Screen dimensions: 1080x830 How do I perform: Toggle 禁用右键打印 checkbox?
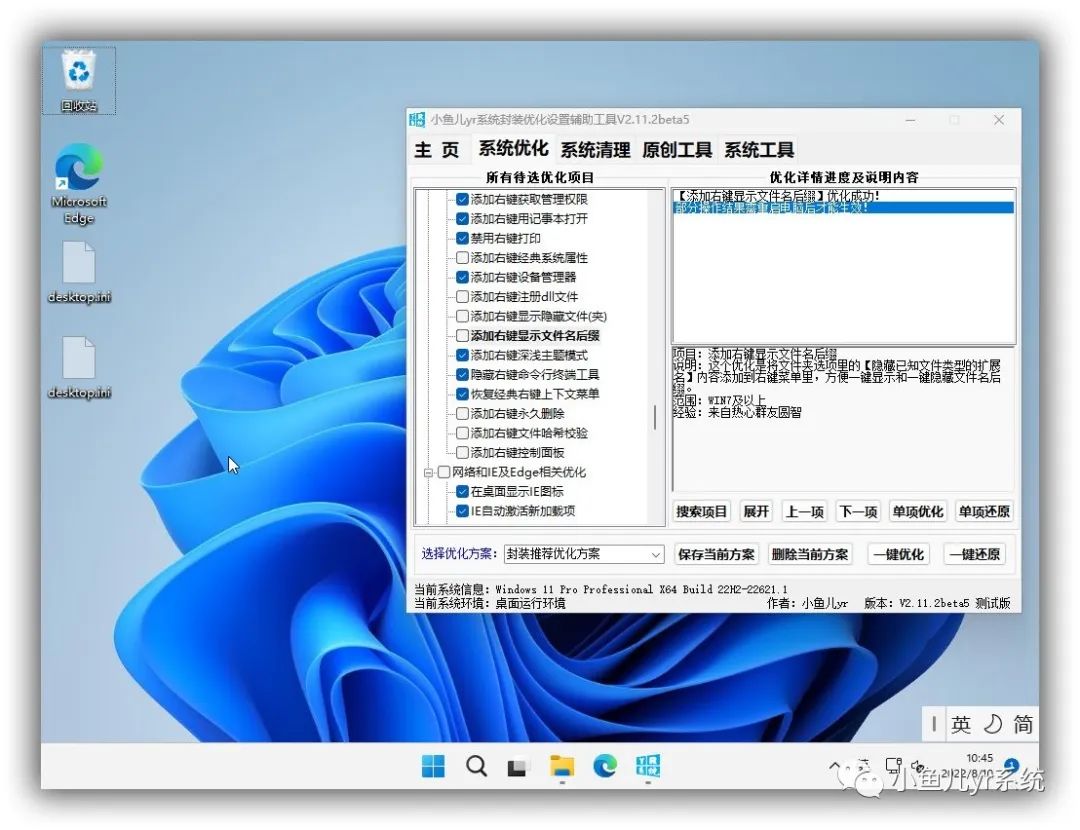[x=462, y=238]
